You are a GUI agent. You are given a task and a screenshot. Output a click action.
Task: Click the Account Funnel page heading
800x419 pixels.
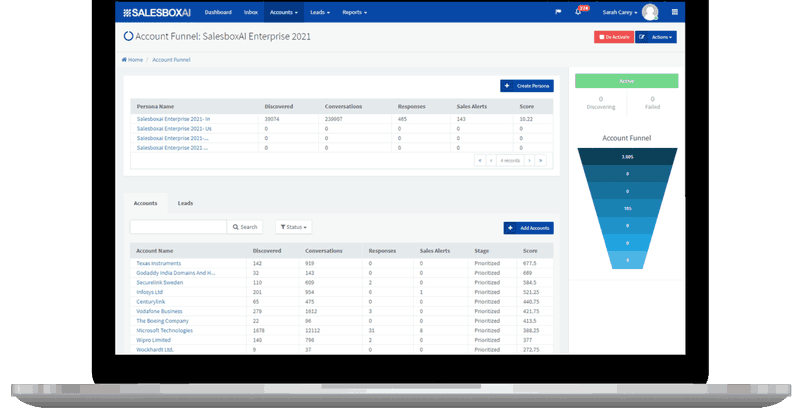point(223,36)
